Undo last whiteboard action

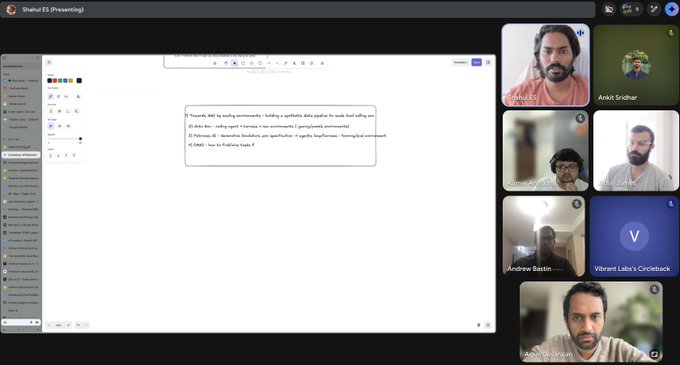(x=78, y=325)
